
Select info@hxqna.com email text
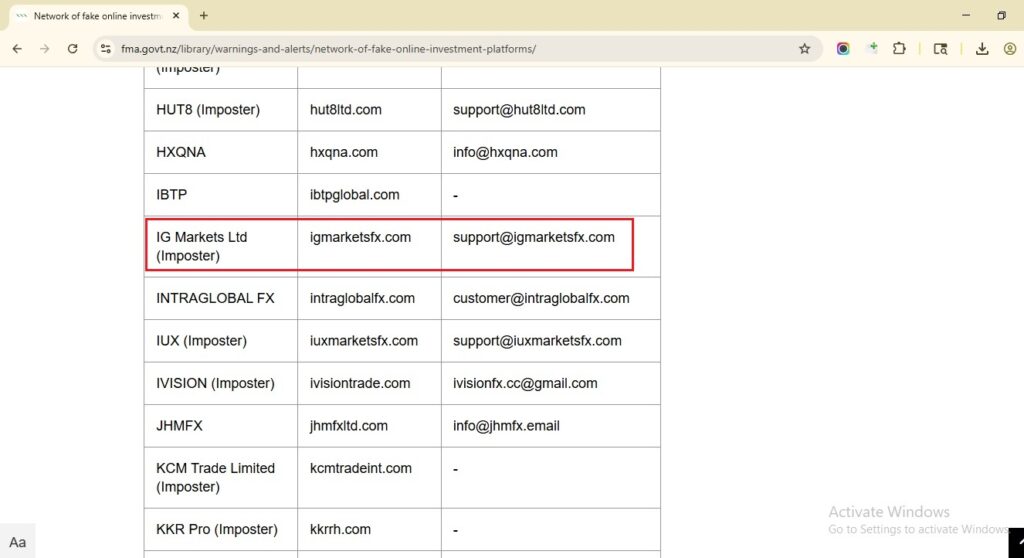coord(505,152)
